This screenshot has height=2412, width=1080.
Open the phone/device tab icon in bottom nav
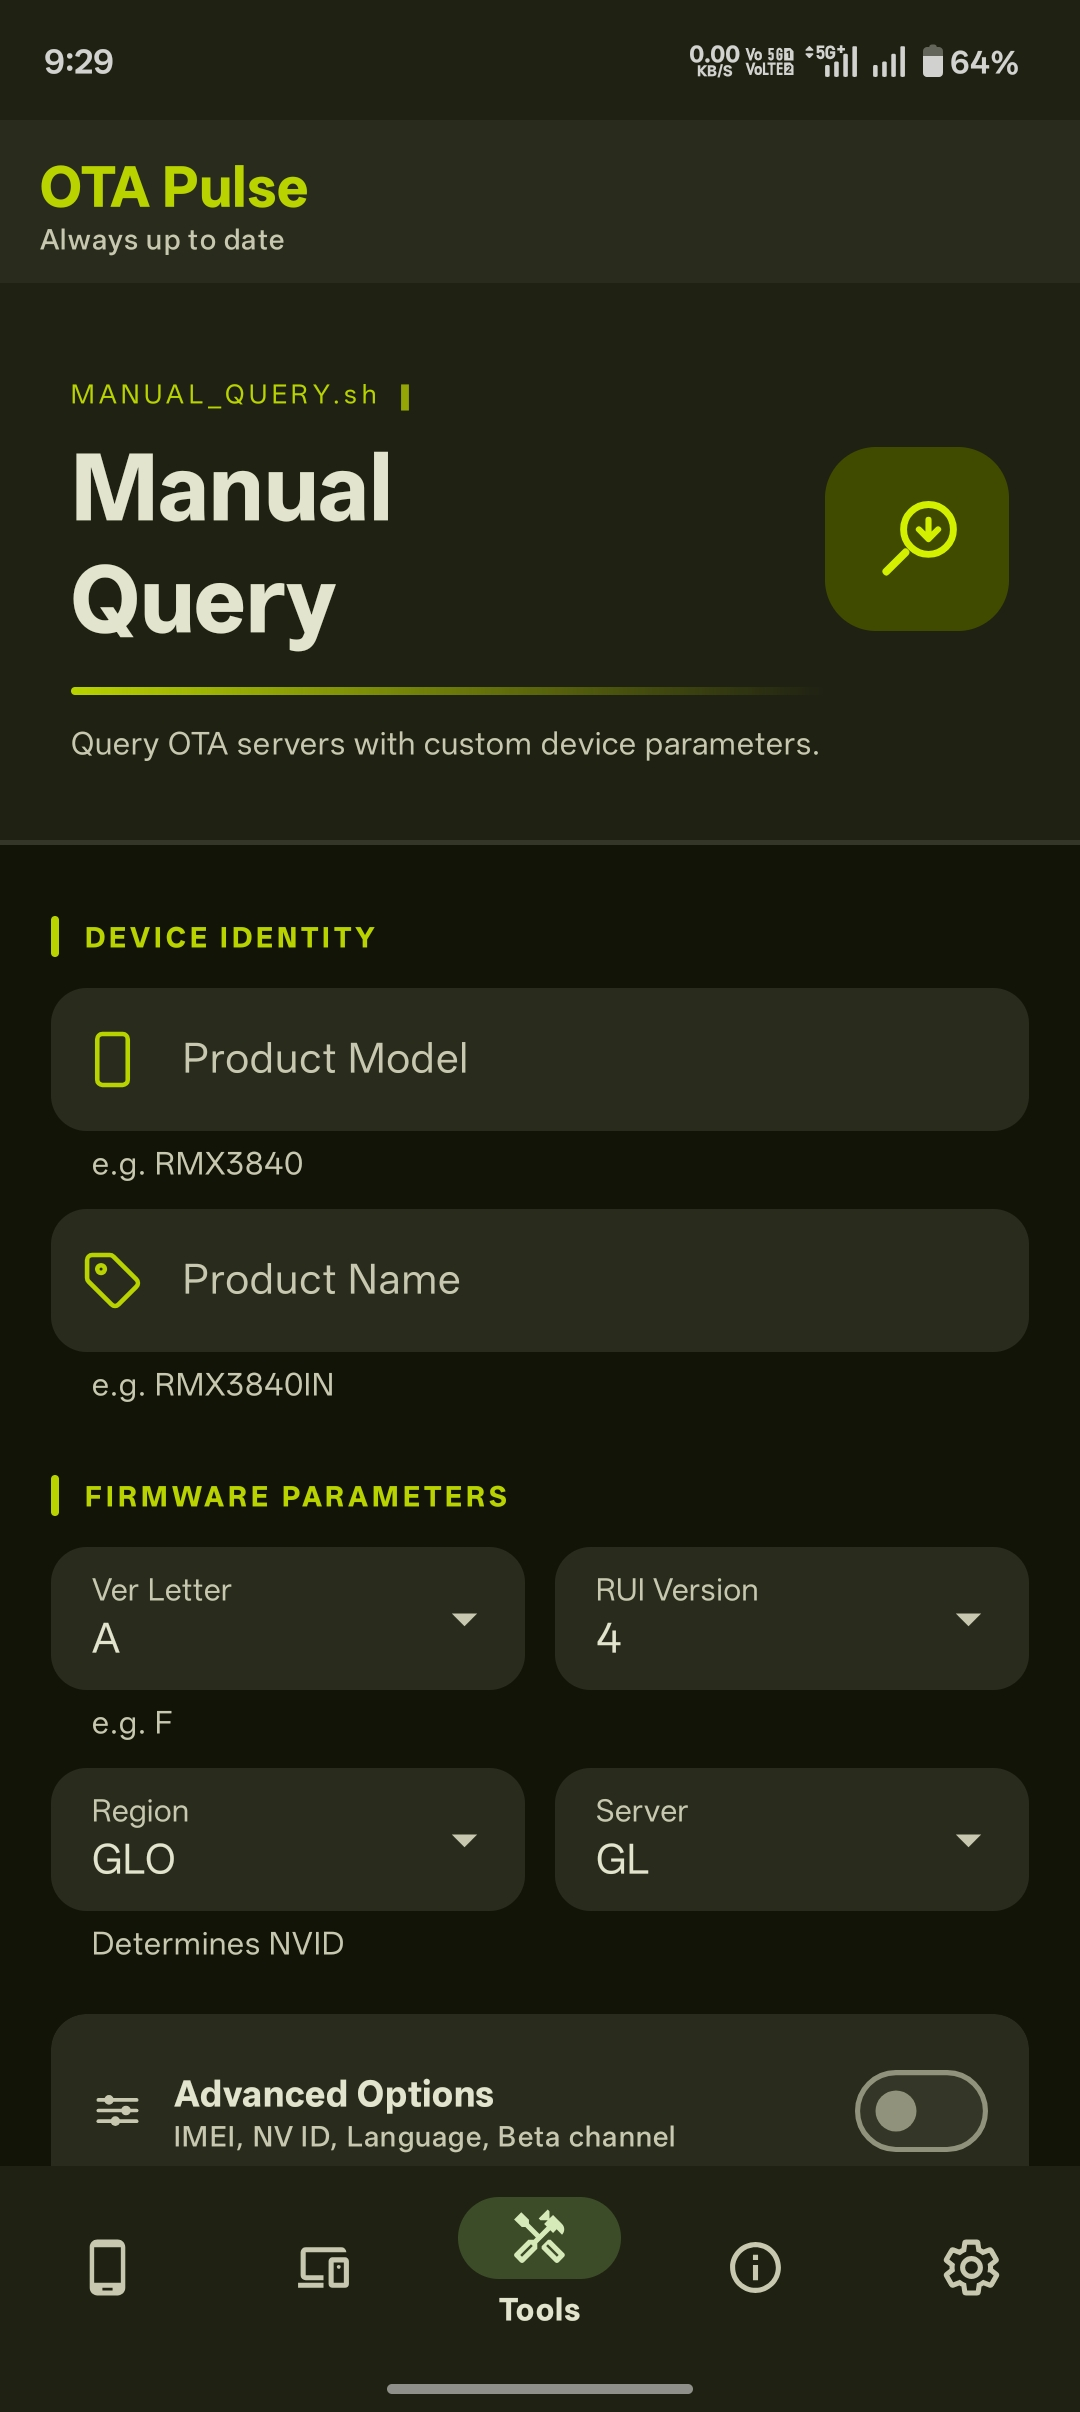(107, 2268)
